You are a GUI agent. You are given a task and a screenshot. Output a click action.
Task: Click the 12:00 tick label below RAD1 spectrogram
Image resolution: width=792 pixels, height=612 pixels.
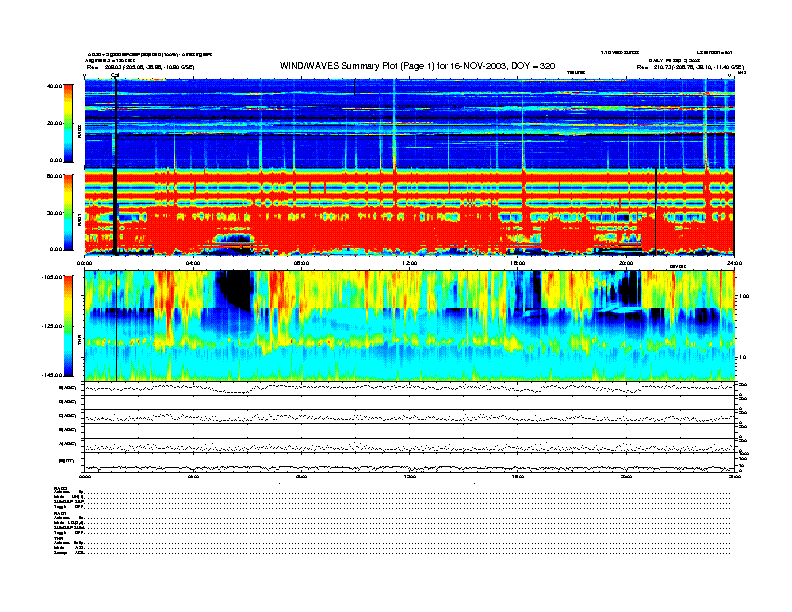[x=409, y=263]
